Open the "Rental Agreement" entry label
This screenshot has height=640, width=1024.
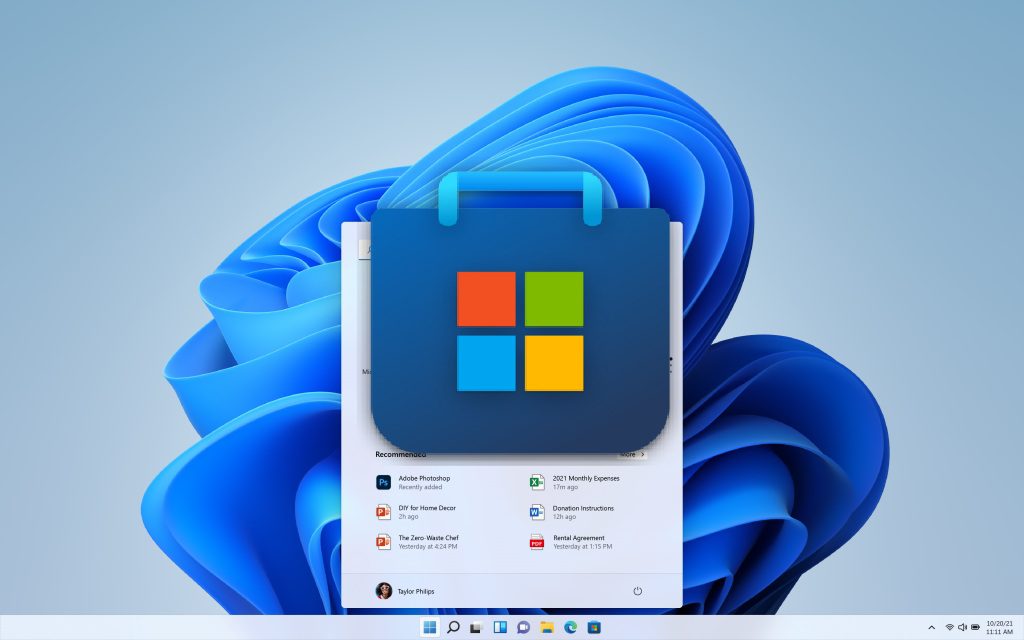[x=579, y=538]
